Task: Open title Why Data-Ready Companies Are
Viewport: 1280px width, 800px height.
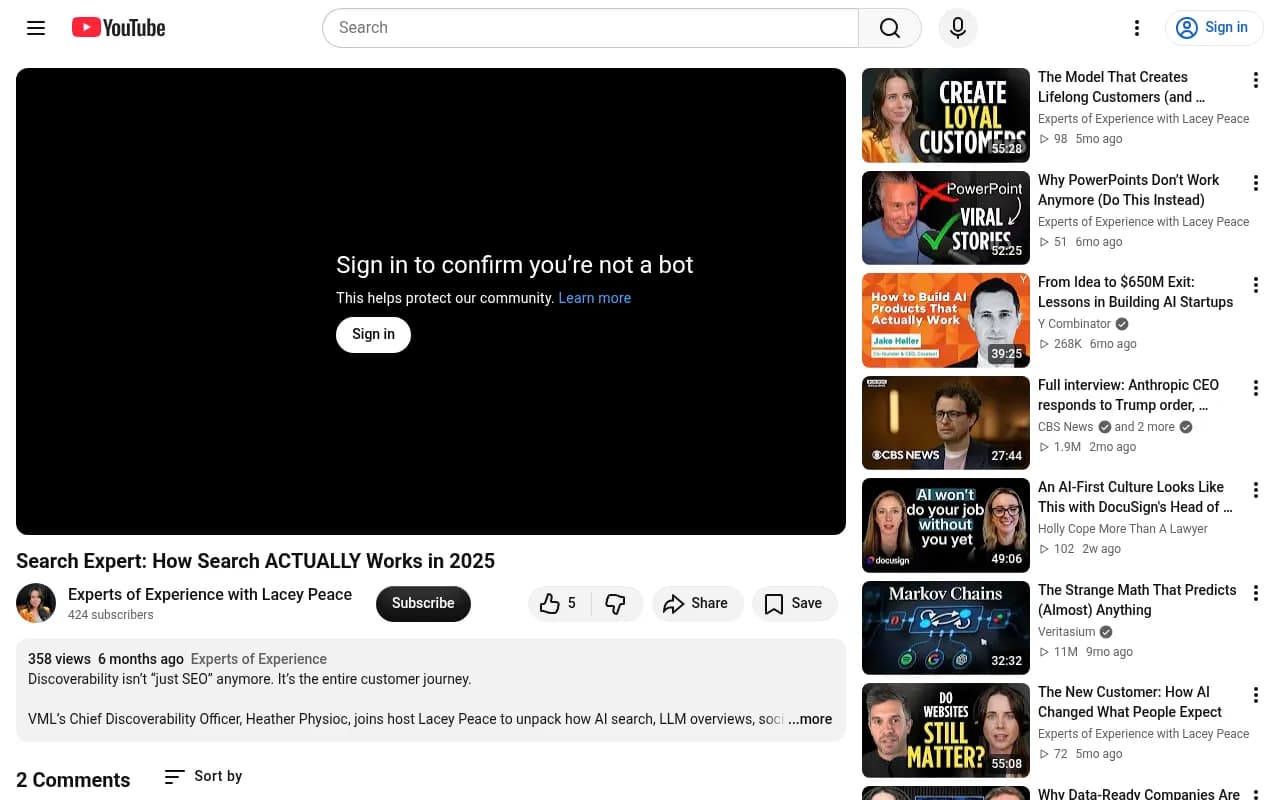Action: pyautogui.click(x=1139, y=794)
